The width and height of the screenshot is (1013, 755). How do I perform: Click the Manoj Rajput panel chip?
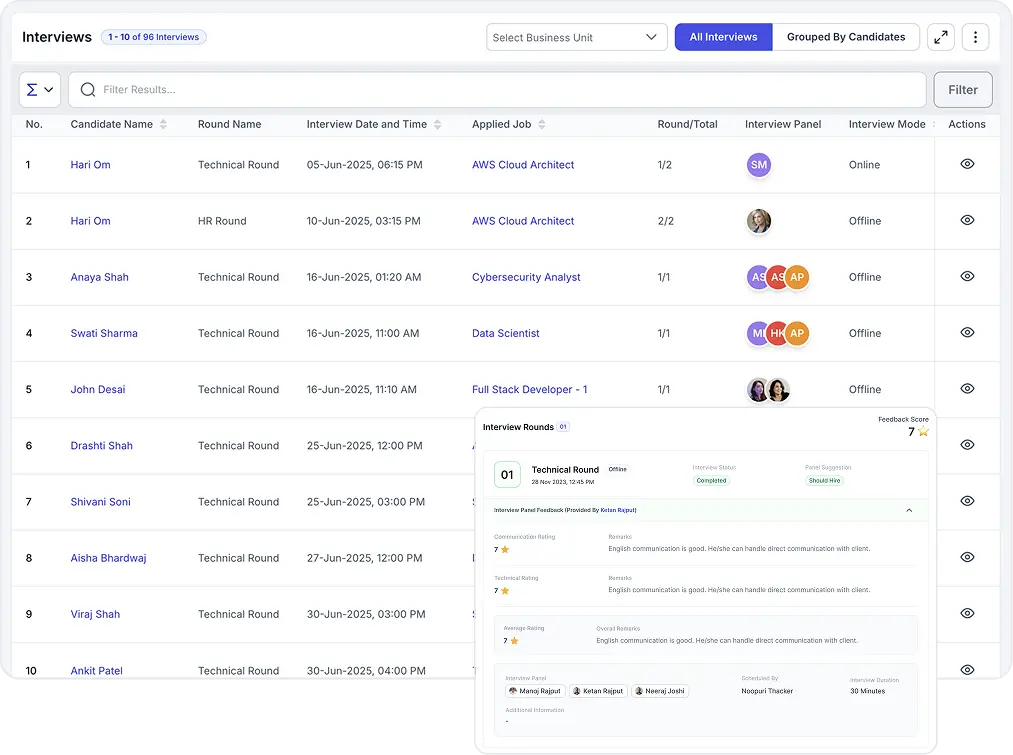[x=535, y=691]
